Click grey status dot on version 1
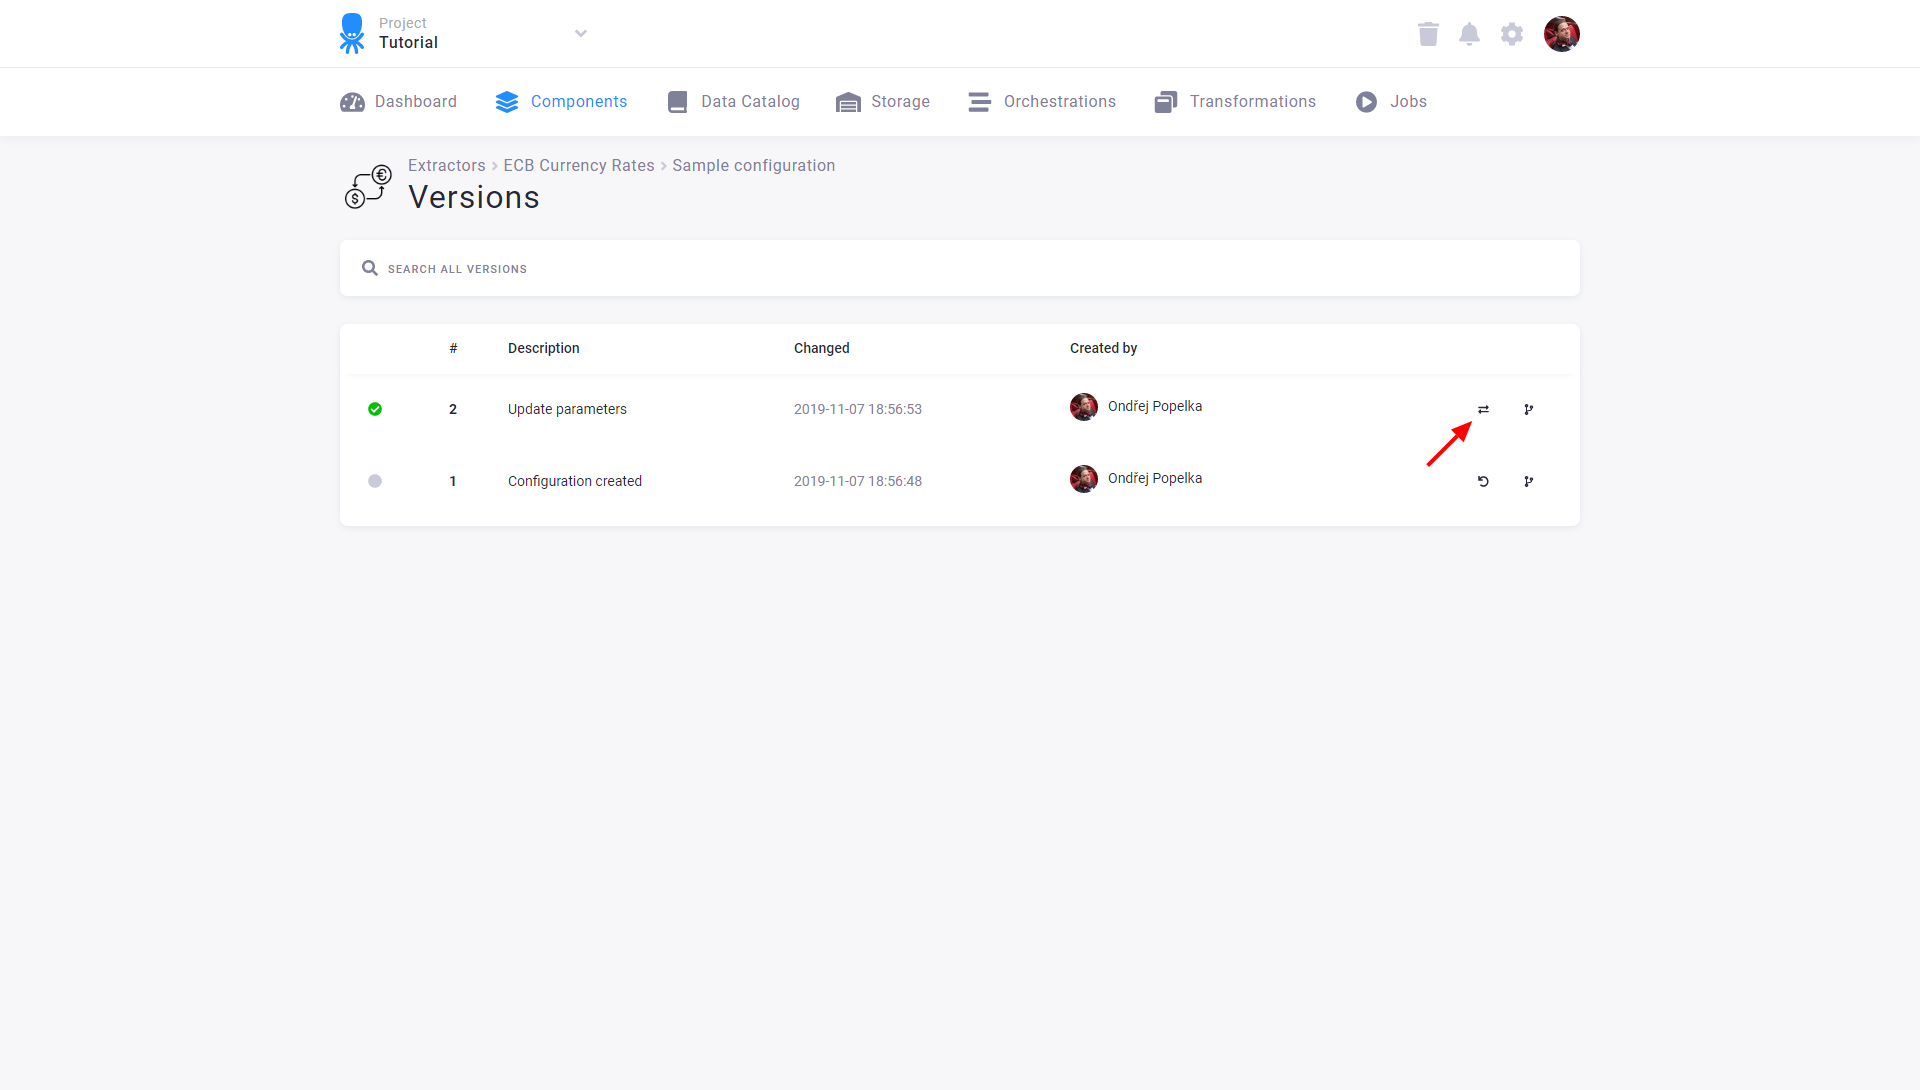 pos(375,481)
